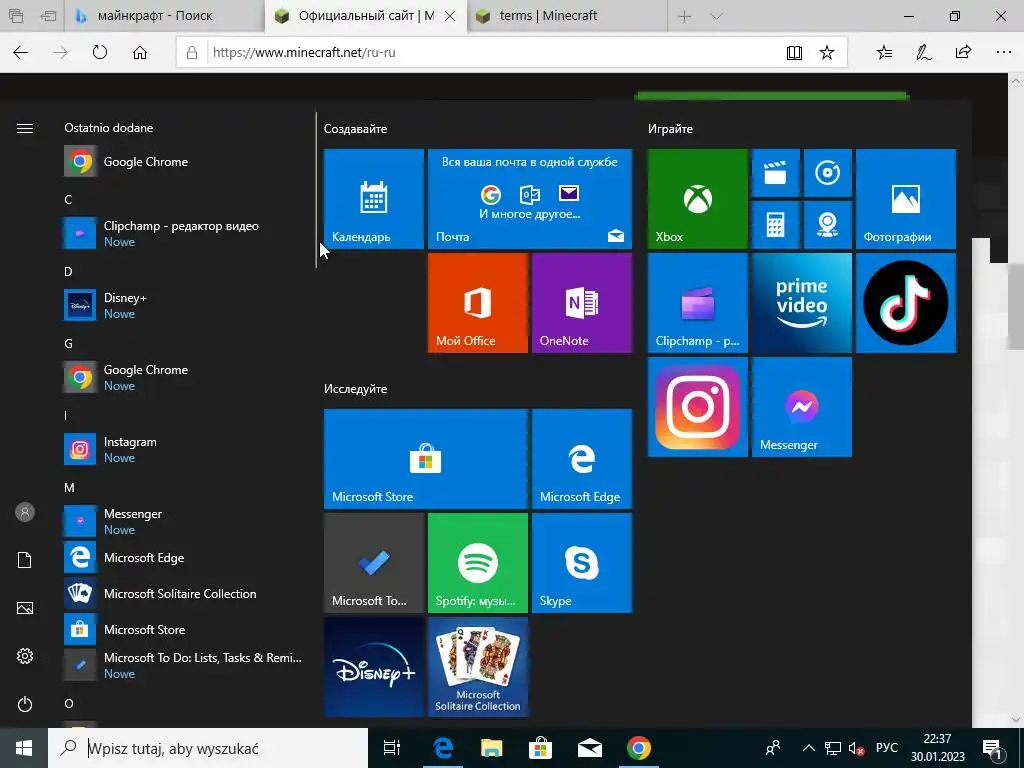Share this page
Image resolution: width=1024 pixels, height=768 pixels.
(963, 52)
